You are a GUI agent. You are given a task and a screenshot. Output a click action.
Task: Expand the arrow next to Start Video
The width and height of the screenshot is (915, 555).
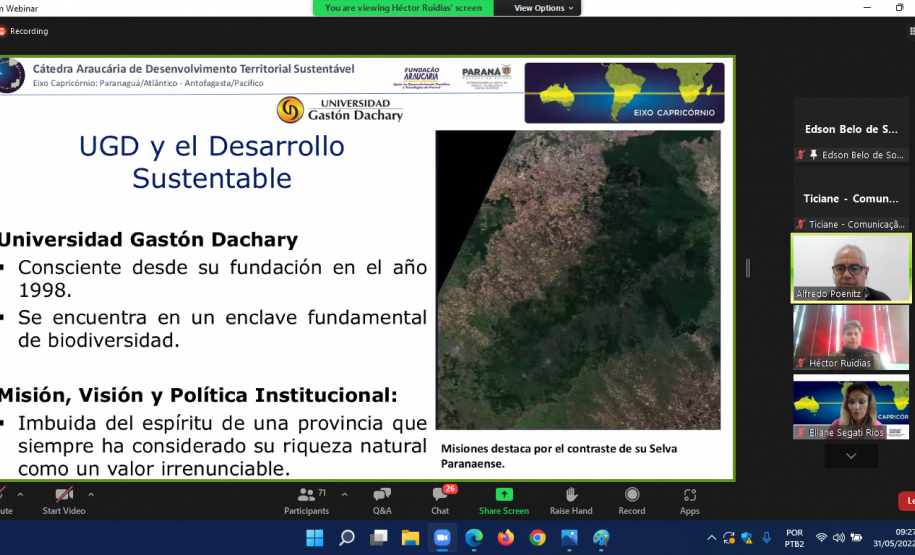(x=91, y=494)
